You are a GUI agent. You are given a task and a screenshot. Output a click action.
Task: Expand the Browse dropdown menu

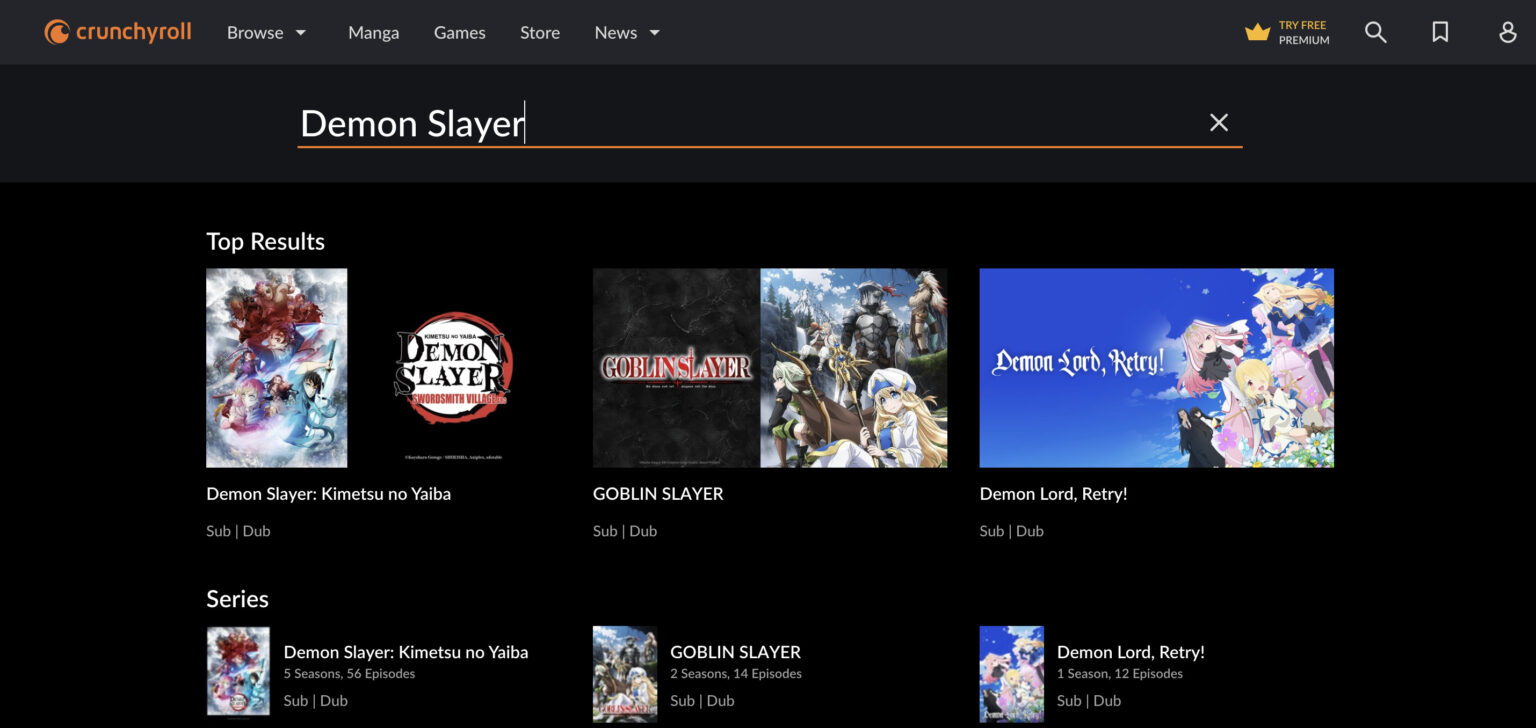pyautogui.click(x=266, y=32)
